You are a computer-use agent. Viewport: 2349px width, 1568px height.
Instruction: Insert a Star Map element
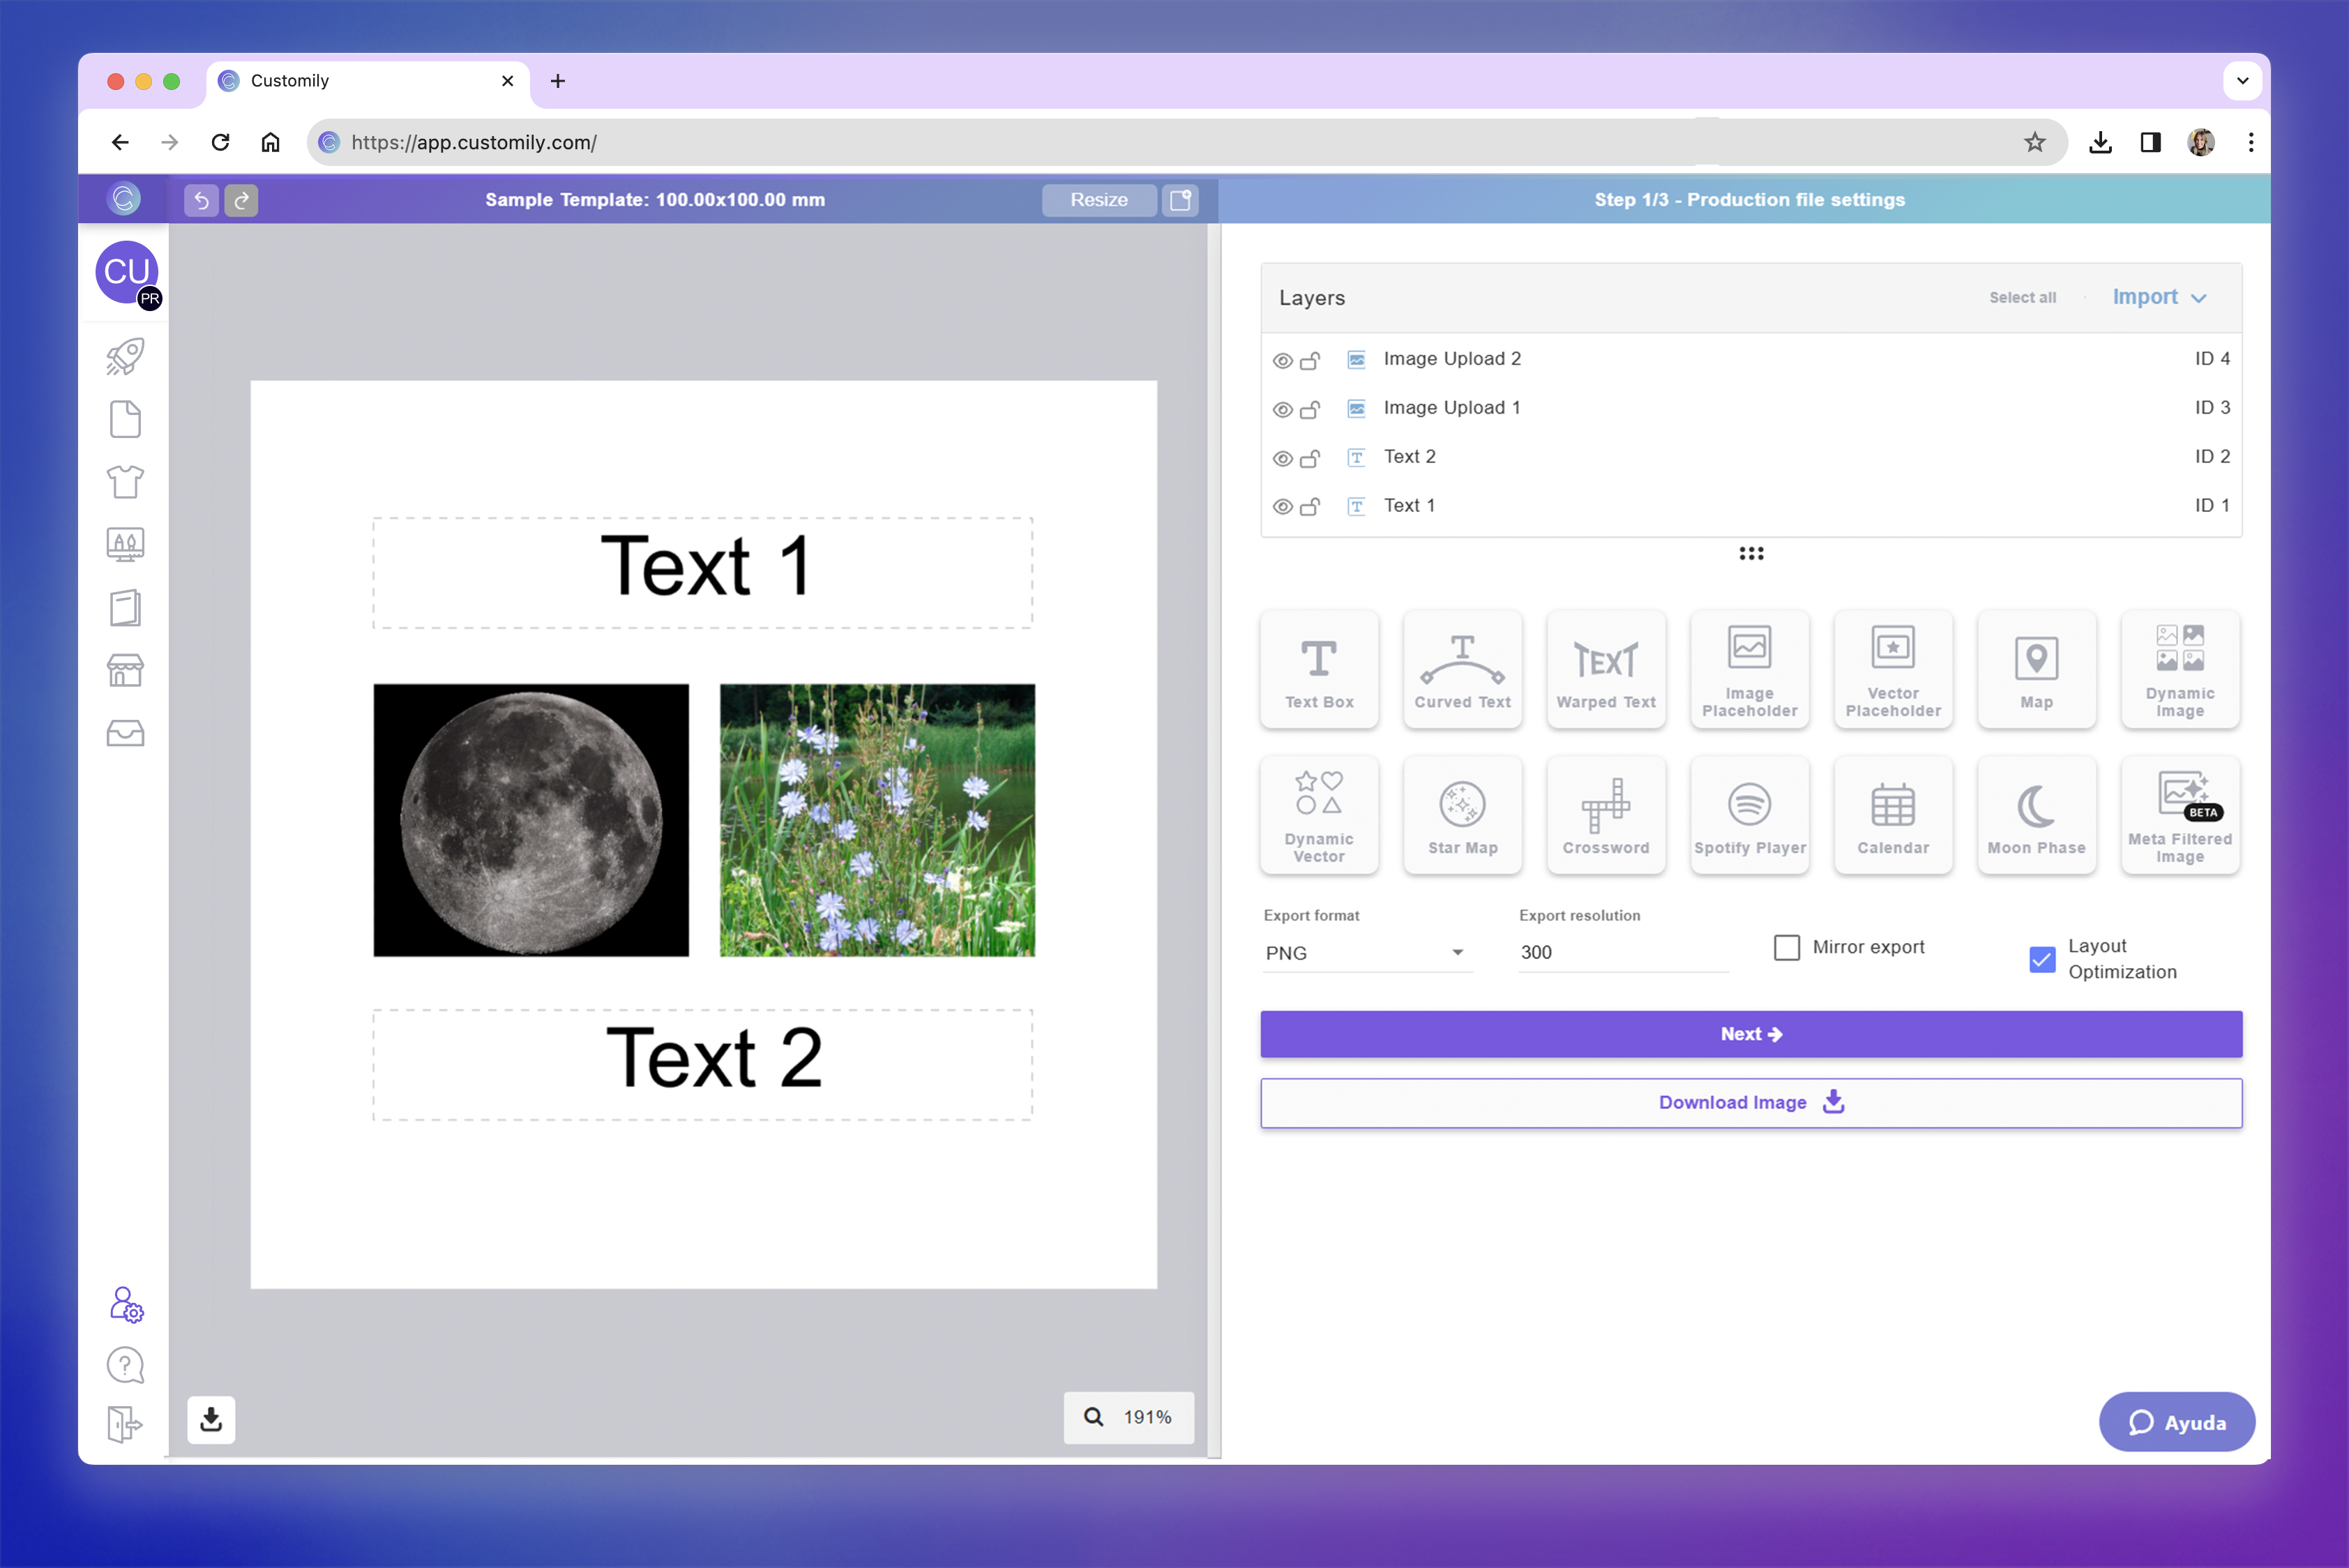pos(1462,815)
